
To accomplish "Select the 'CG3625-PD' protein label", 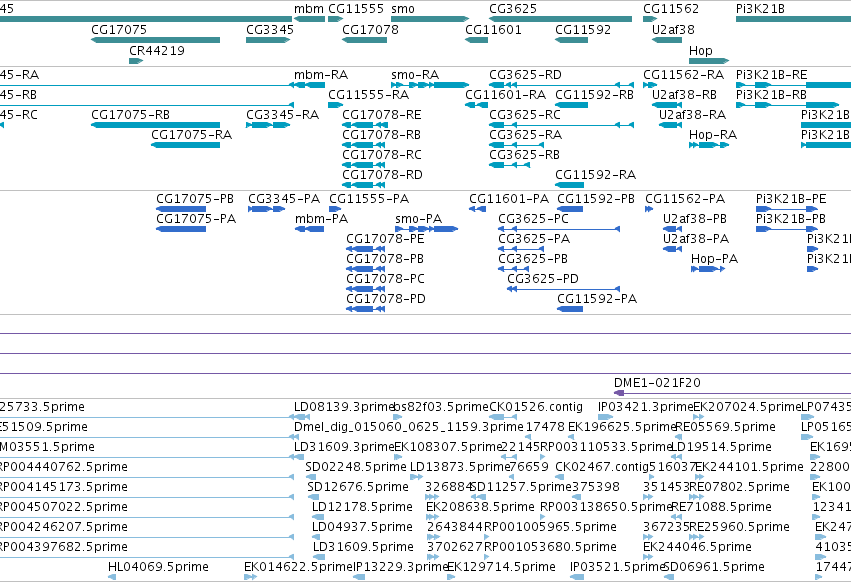I will pos(543,279).
